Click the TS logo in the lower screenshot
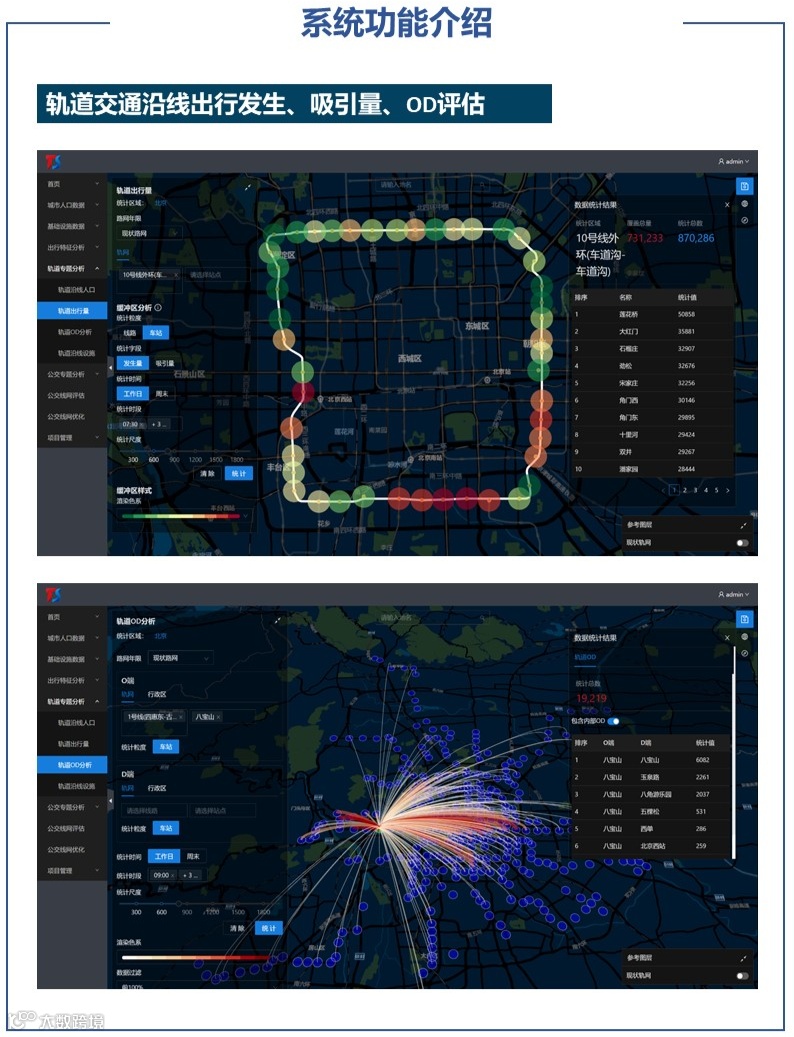 (x=53, y=595)
